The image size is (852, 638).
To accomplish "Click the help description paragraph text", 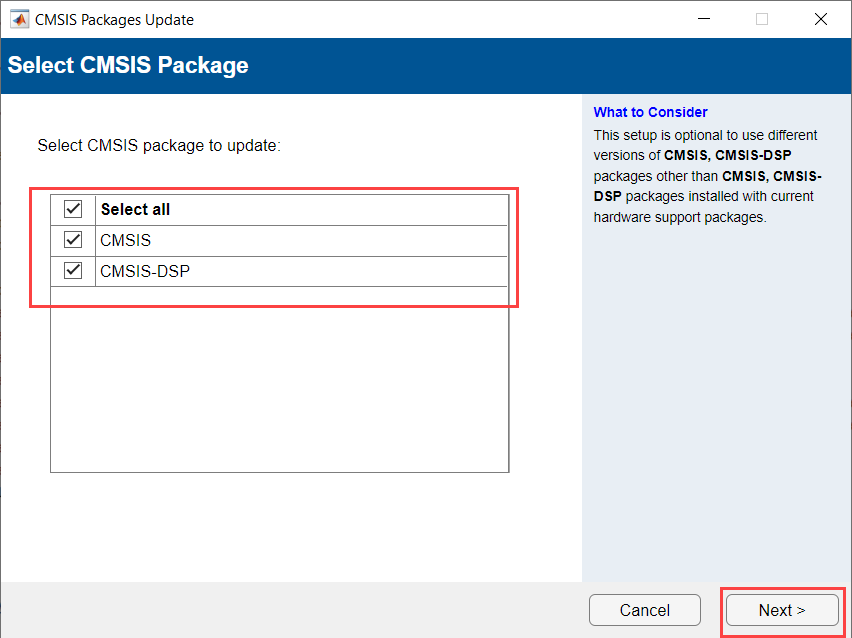I will (705, 176).
